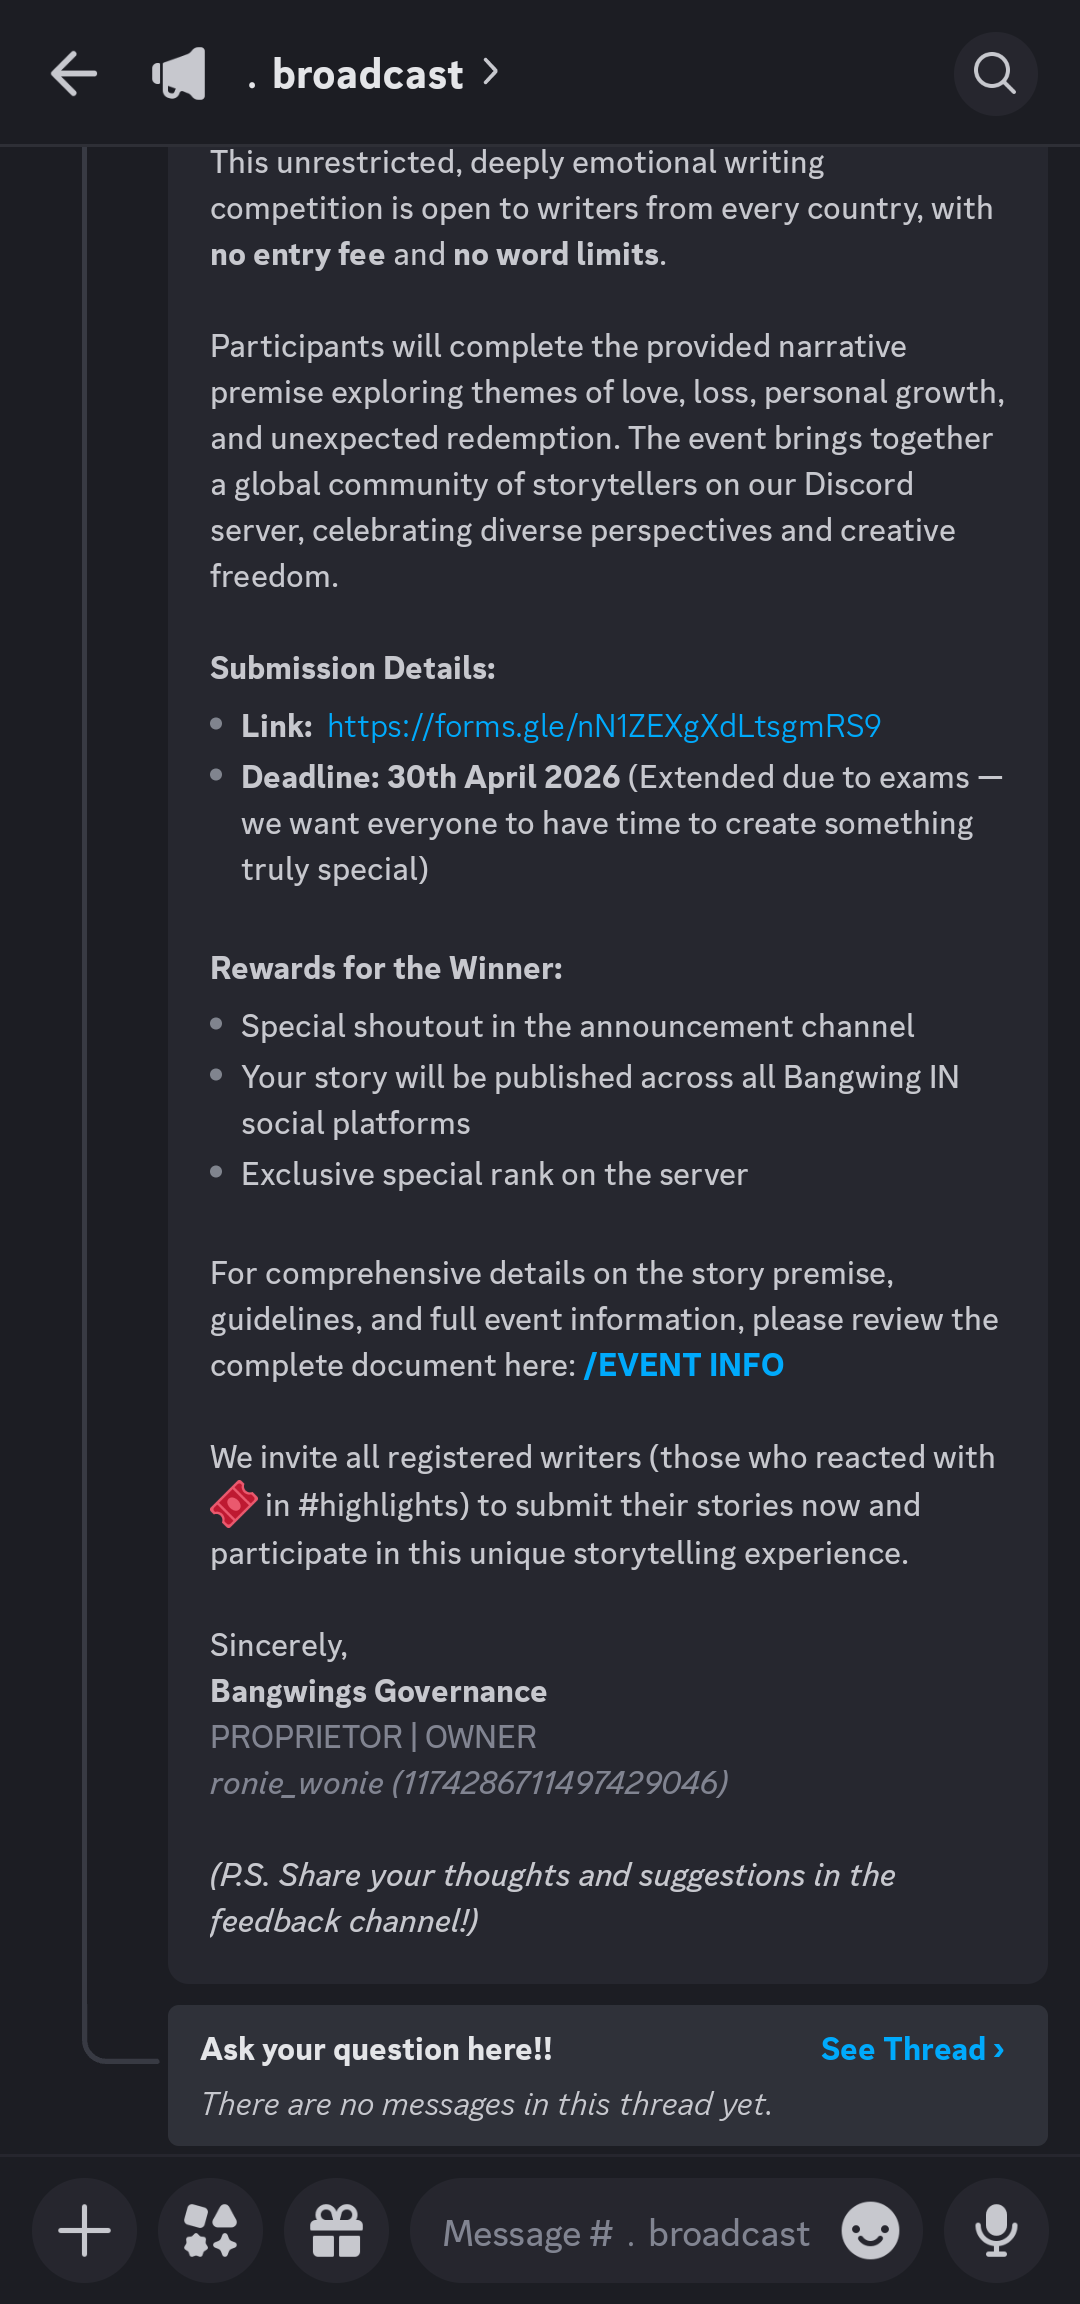Tap the microphone icon to record voice message

(x=996, y=2232)
